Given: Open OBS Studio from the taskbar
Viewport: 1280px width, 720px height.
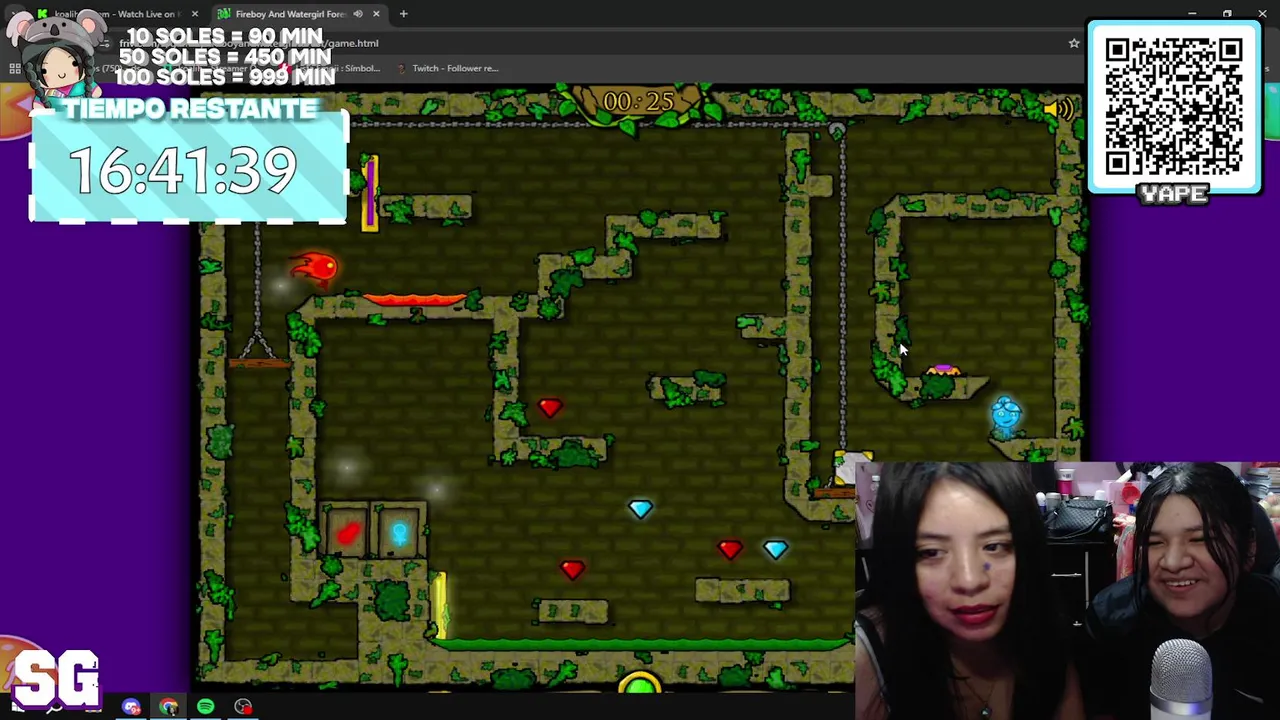Looking at the screenshot, I should tap(243, 707).
